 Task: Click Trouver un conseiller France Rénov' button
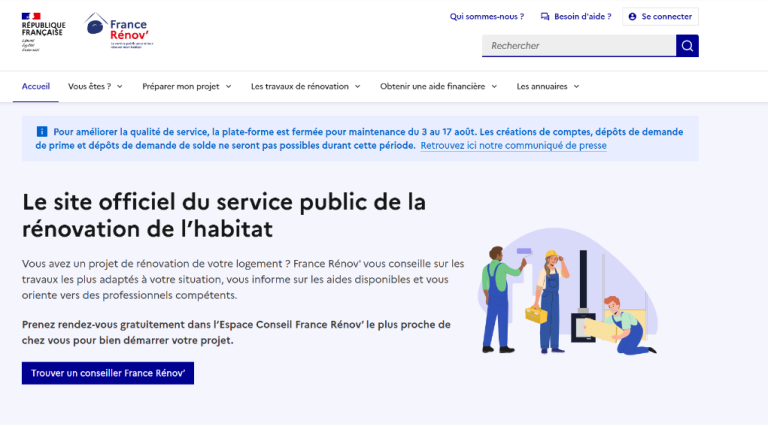pyautogui.click(x=108, y=373)
